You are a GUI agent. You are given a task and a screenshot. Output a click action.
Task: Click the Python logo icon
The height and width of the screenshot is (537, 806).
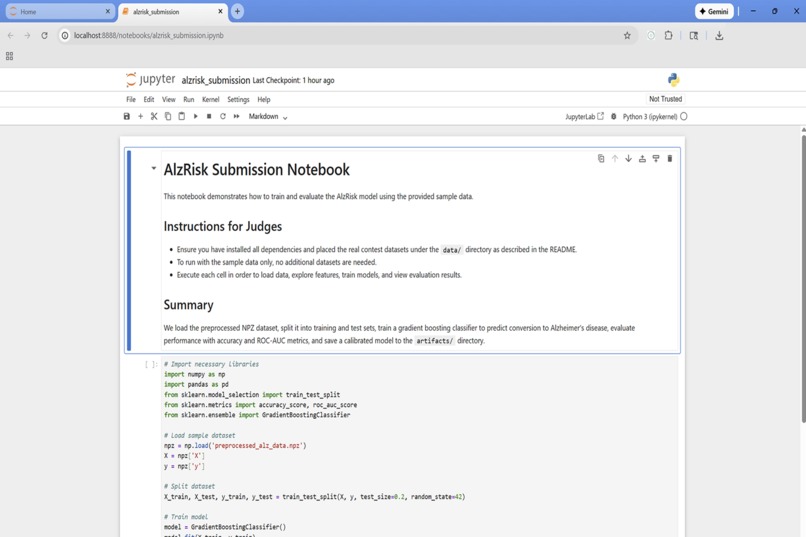point(673,80)
